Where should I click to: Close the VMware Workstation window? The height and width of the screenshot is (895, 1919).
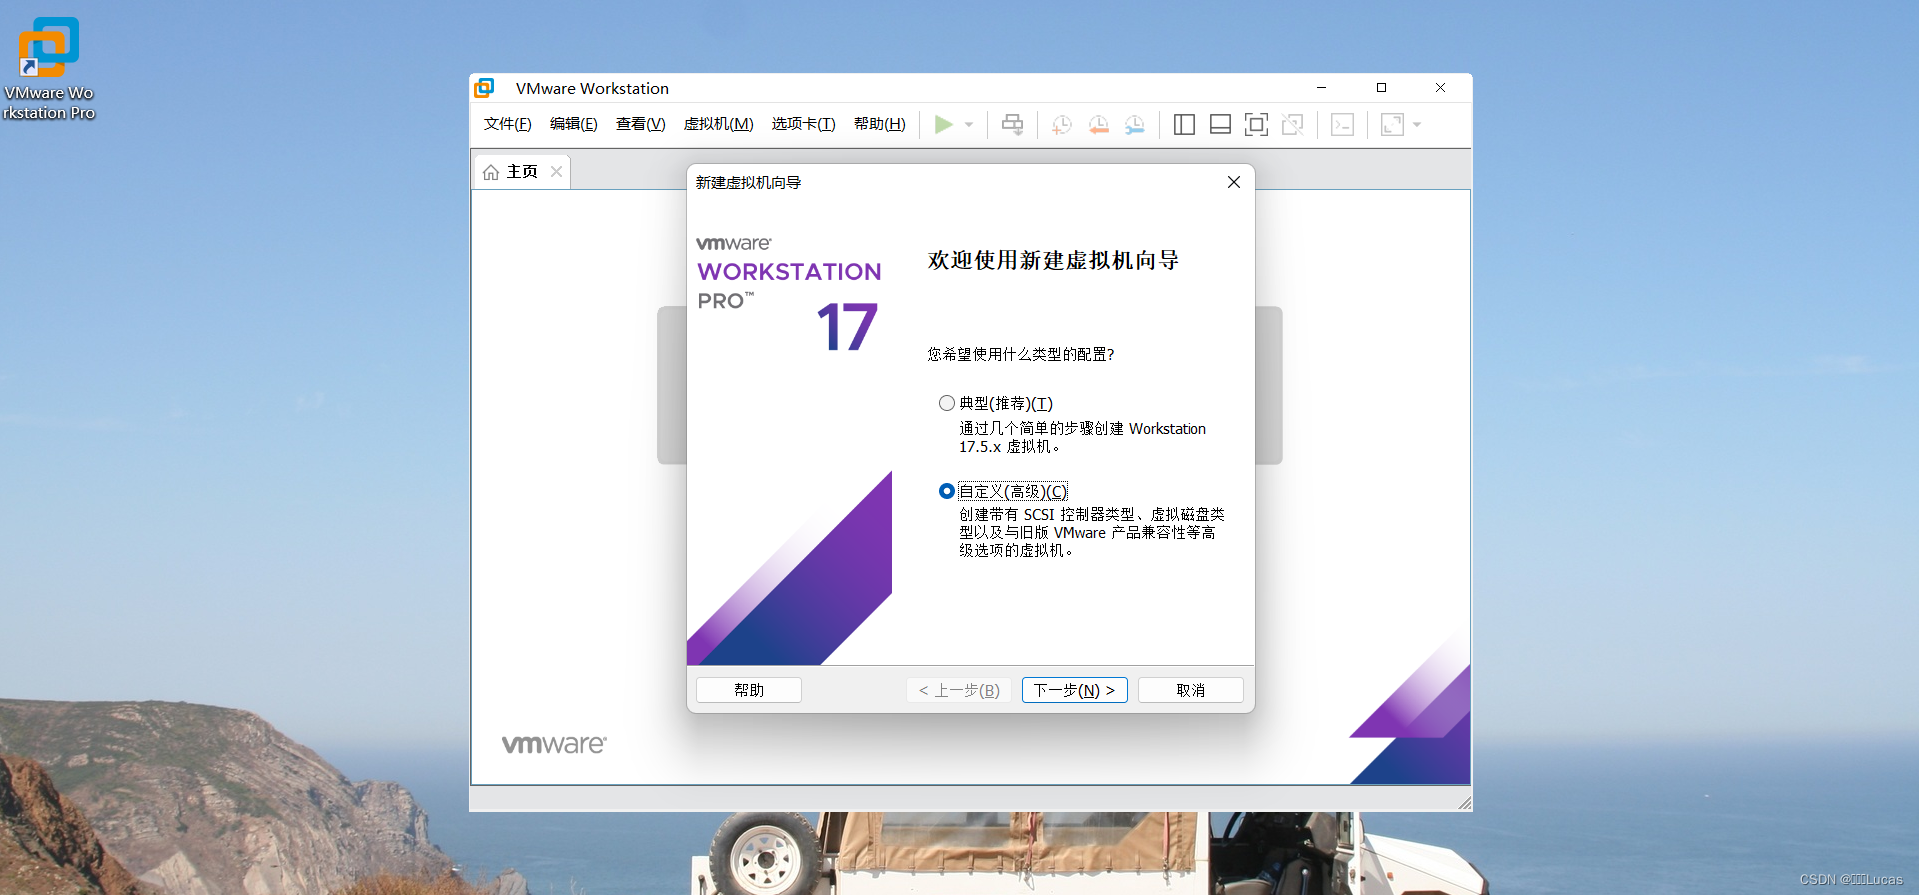[1440, 88]
